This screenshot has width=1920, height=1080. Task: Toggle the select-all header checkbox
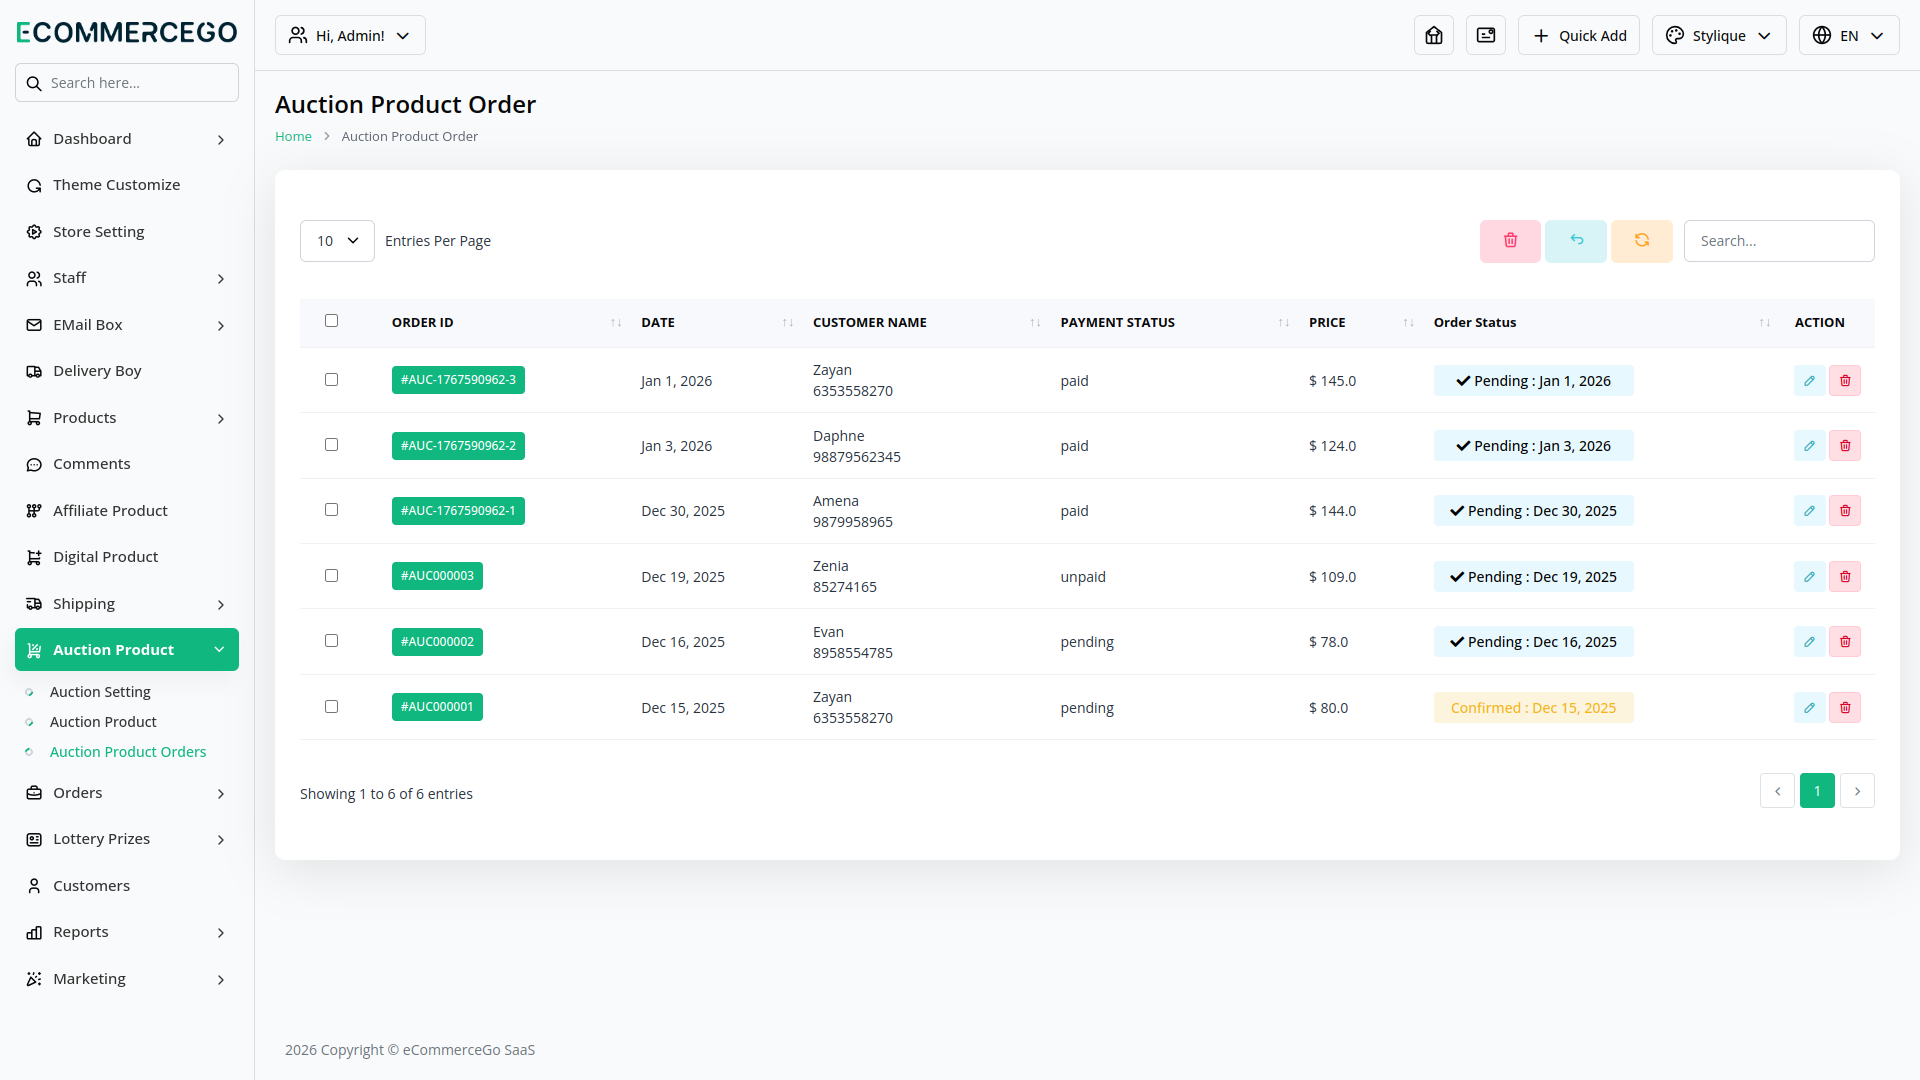click(331, 321)
